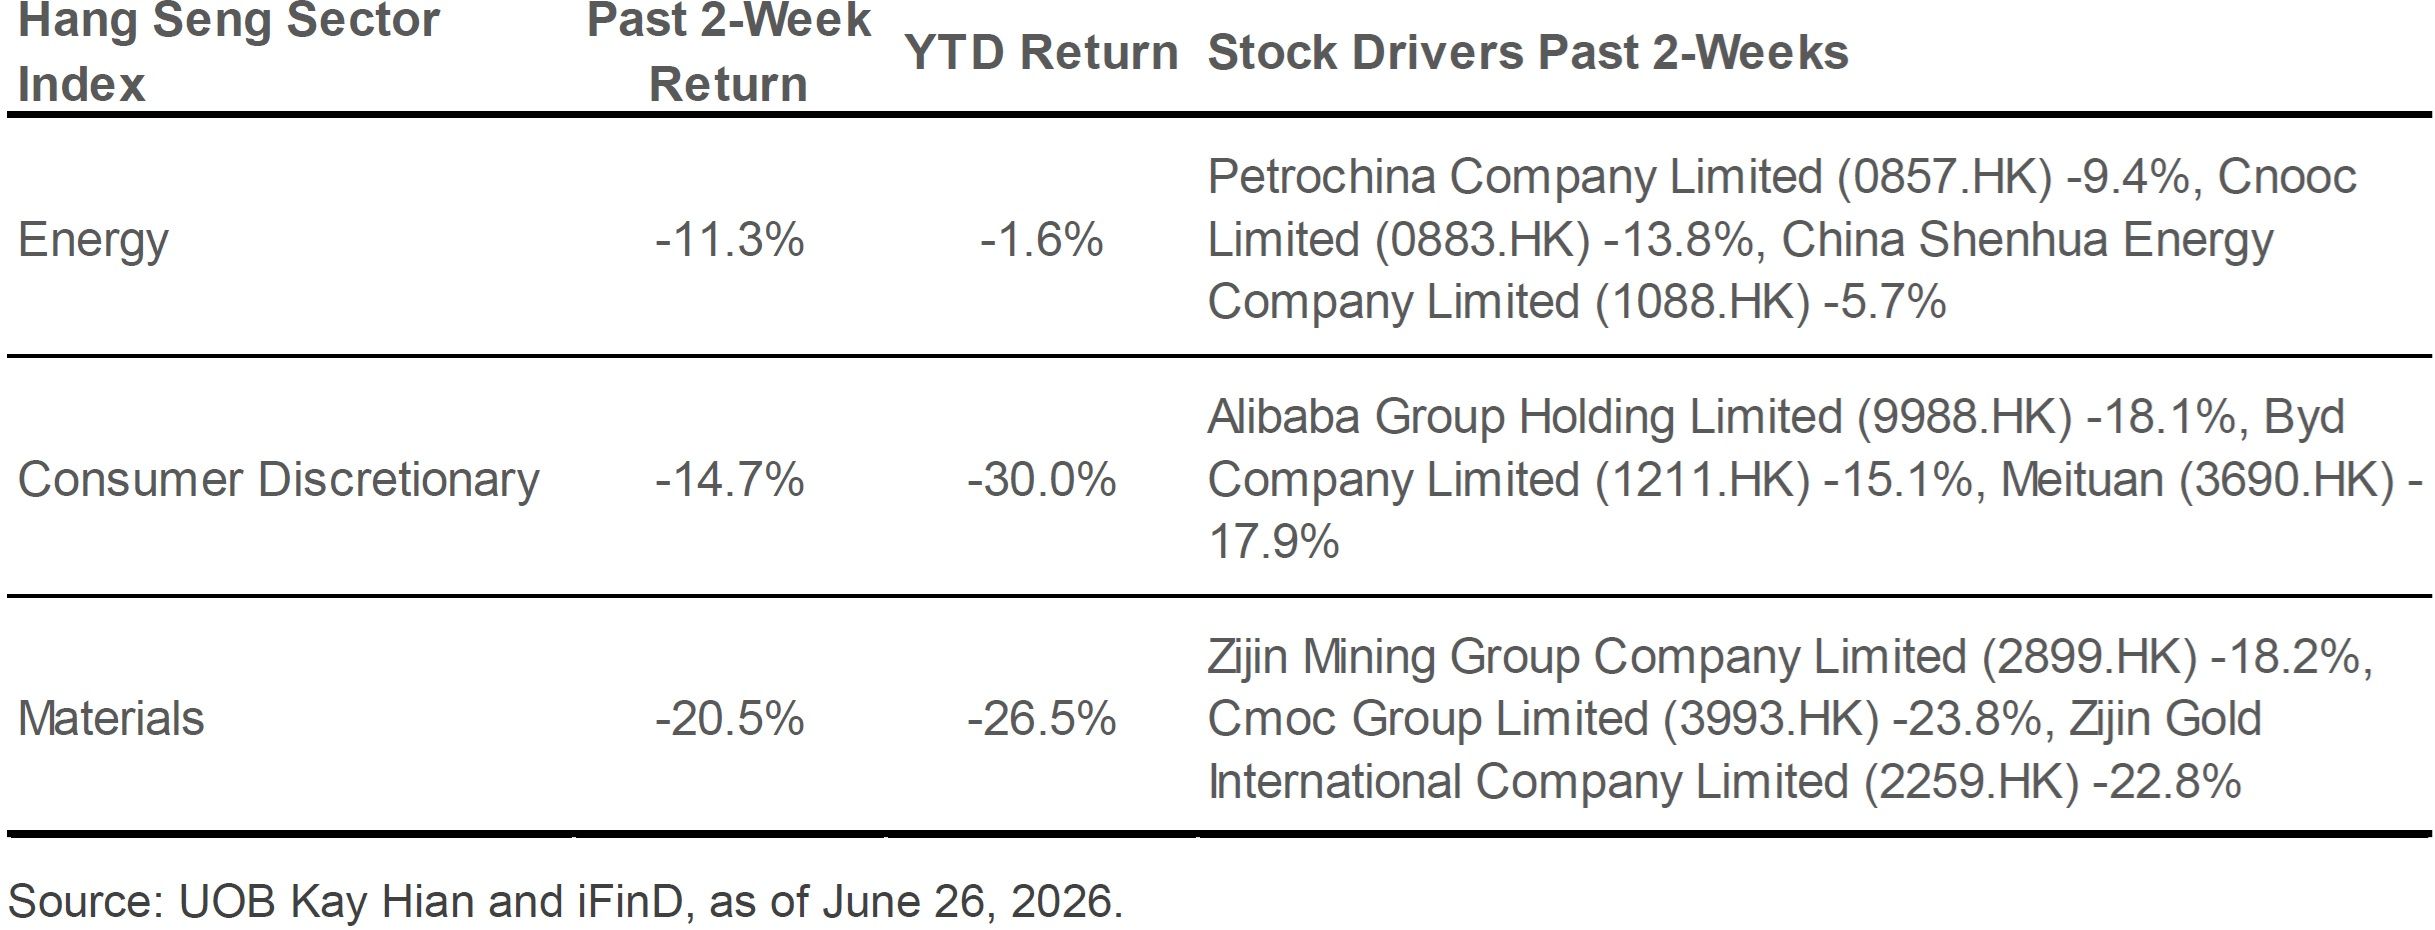Click the YTD Return column header
This screenshot has height=930, width=2435.
1041,52
